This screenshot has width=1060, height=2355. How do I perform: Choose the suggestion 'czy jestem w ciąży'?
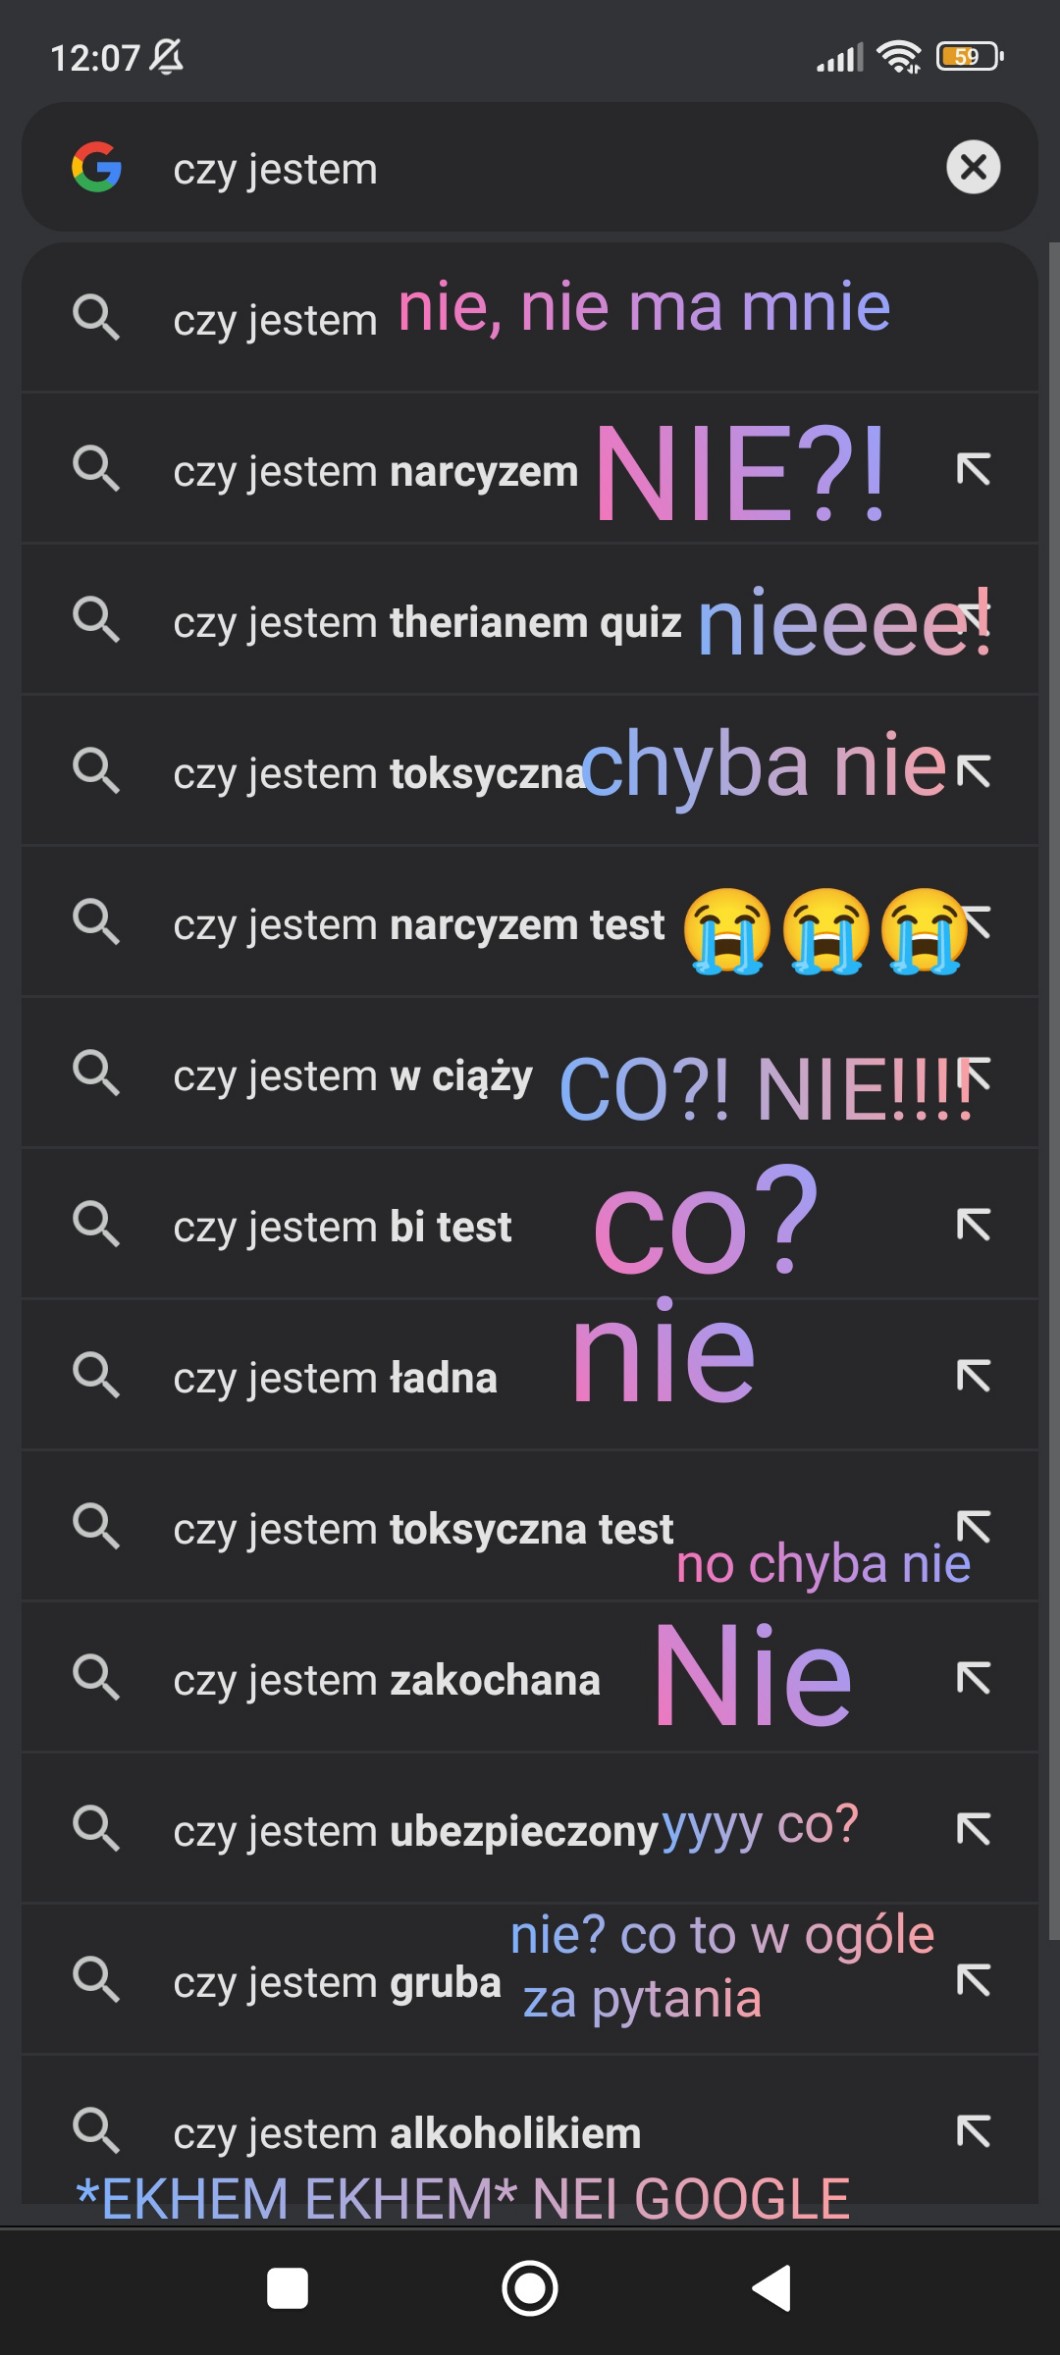coord(530,1074)
